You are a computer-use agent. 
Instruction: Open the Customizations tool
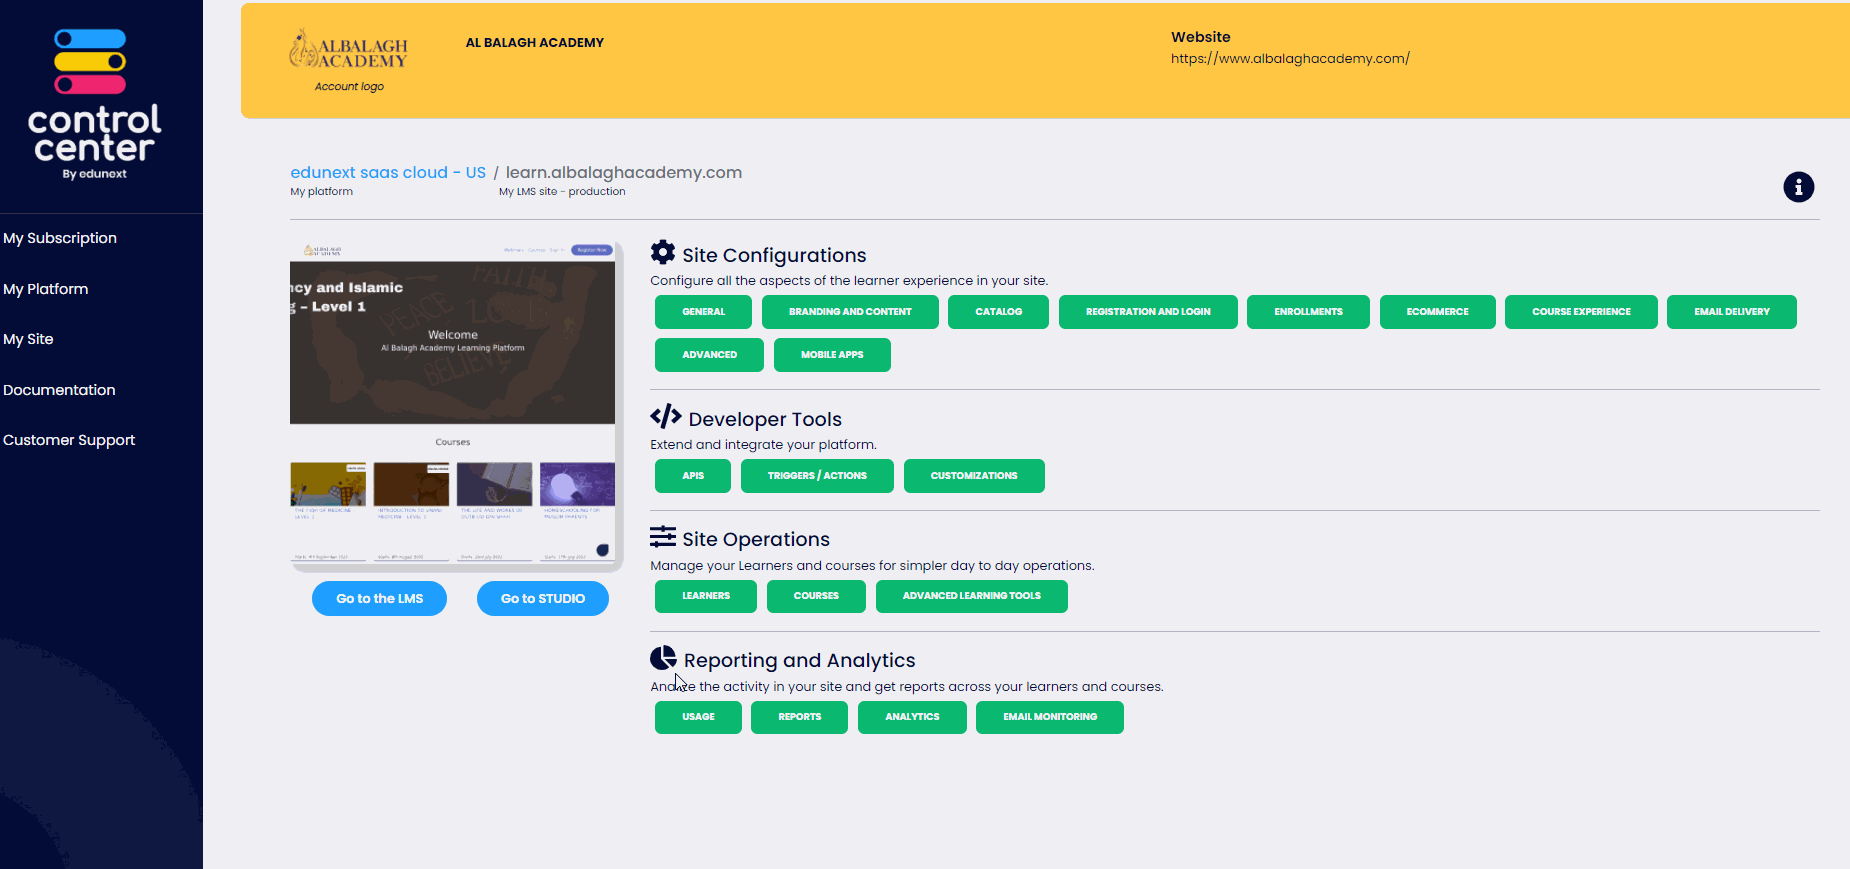974,476
